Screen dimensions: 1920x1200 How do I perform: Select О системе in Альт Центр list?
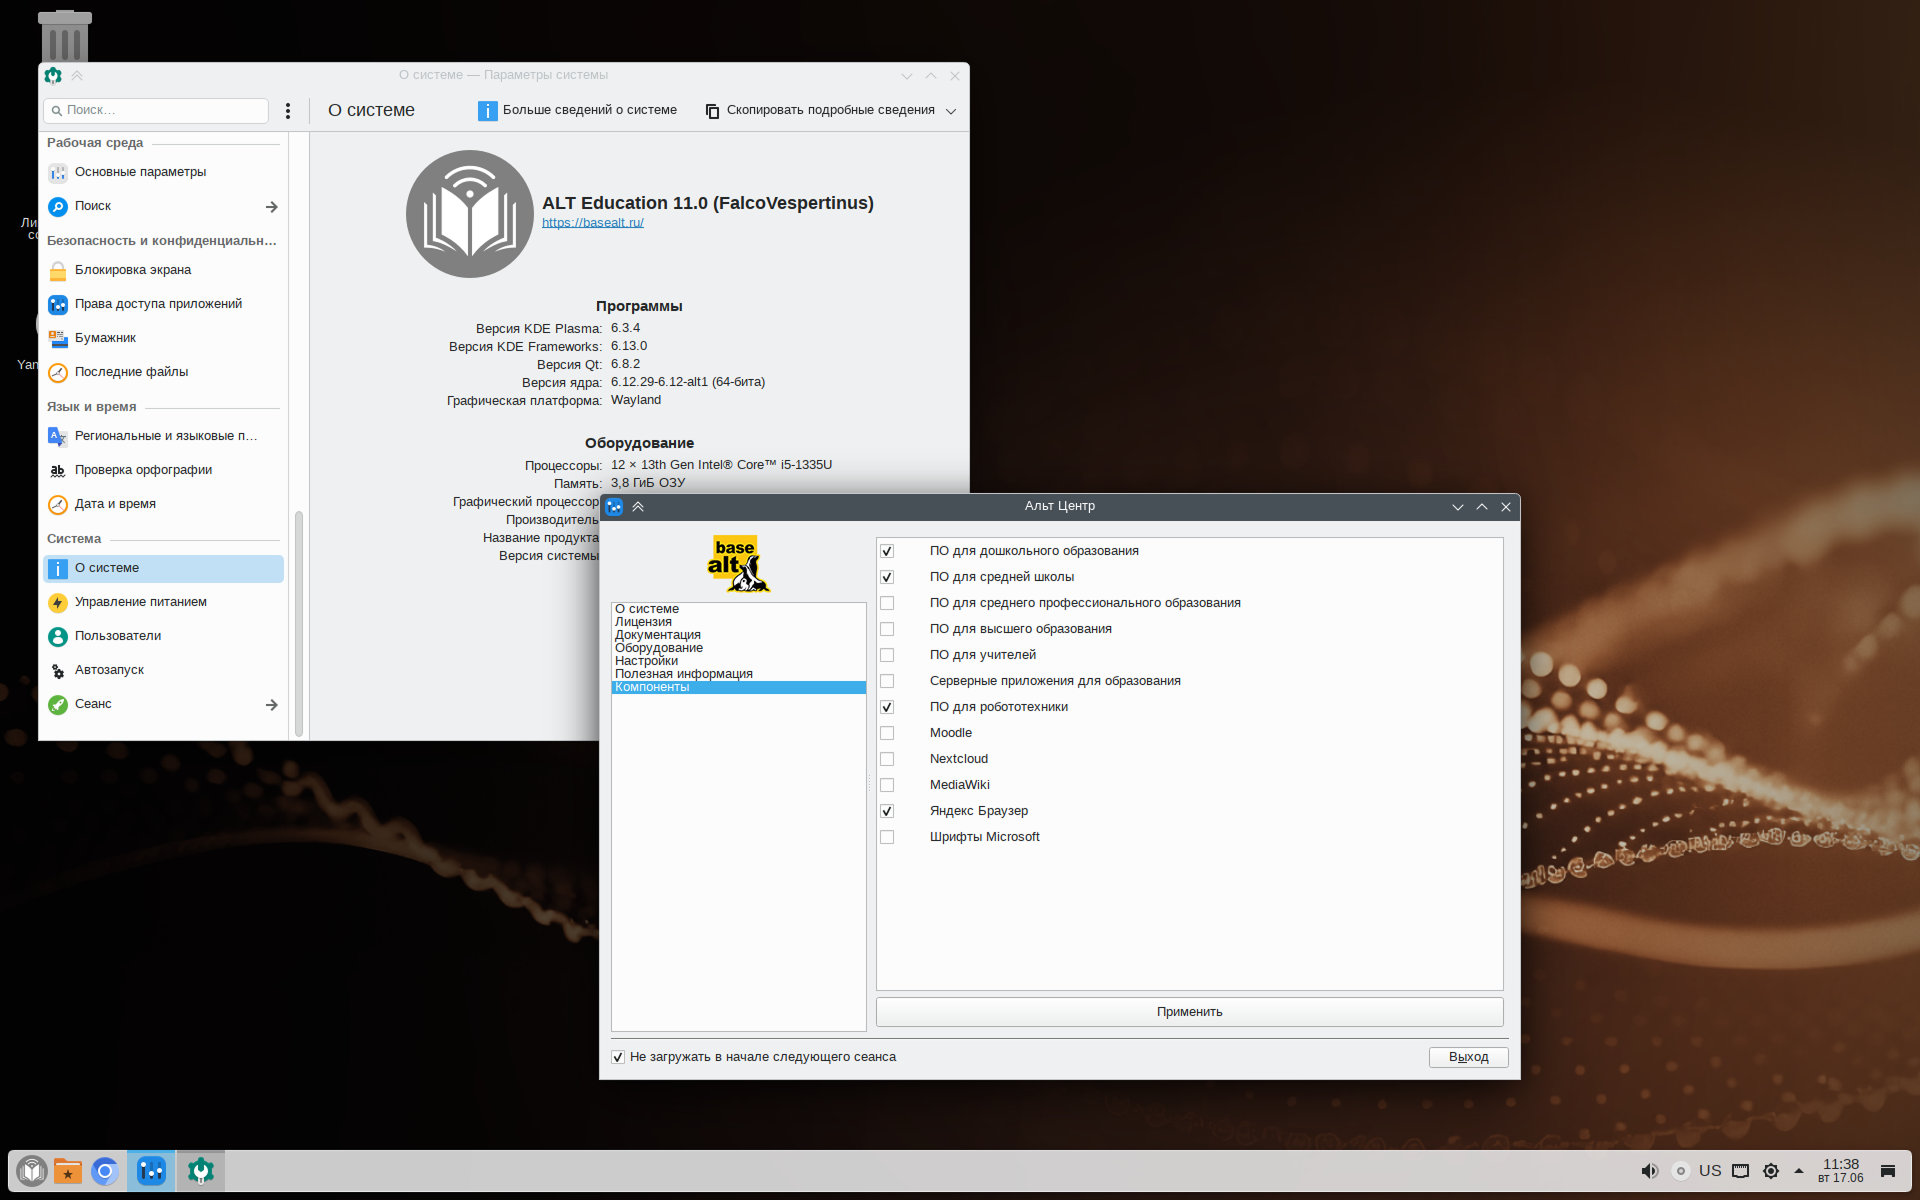(738, 609)
